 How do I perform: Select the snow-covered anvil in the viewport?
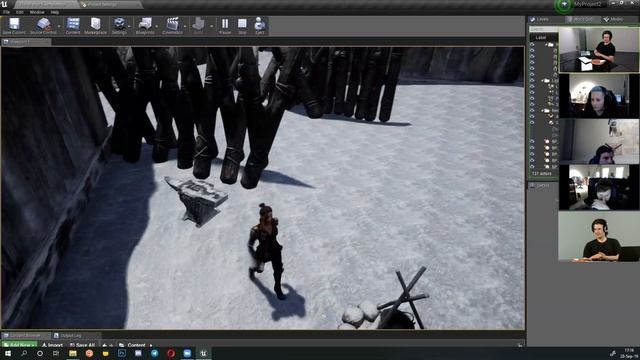197,201
